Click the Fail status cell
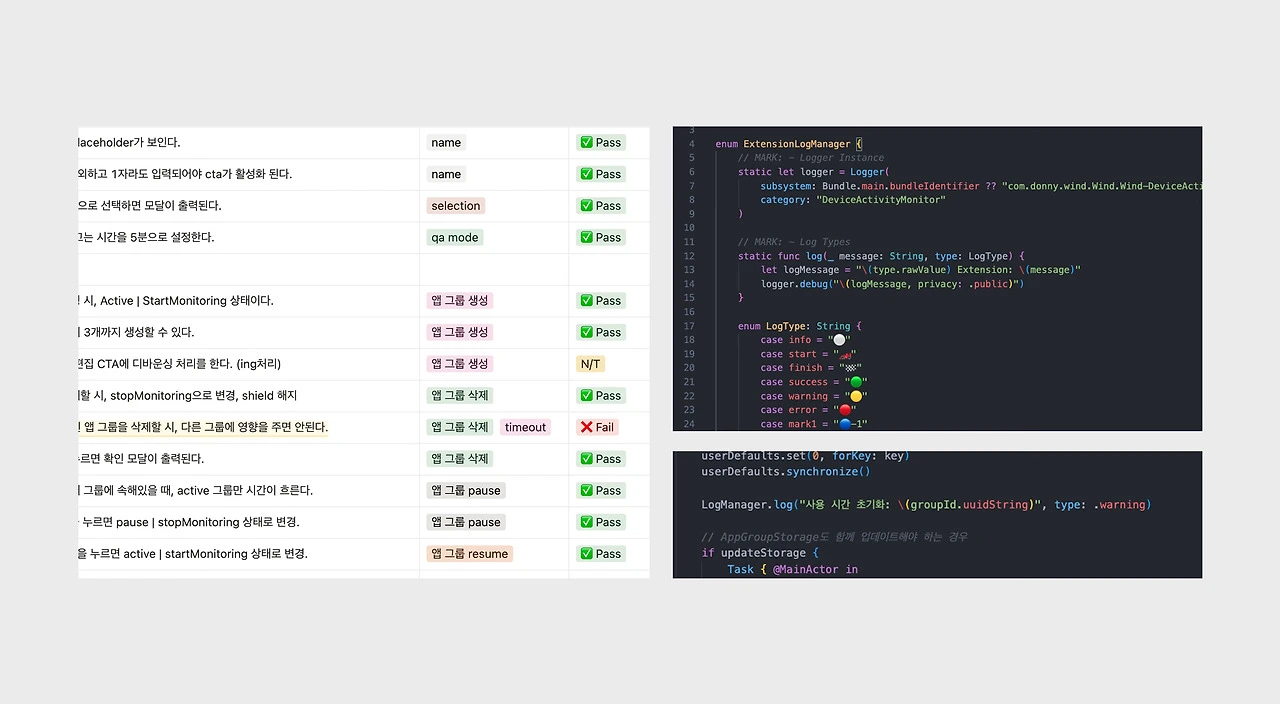This screenshot has width=1280, height=704. (597, 427)
